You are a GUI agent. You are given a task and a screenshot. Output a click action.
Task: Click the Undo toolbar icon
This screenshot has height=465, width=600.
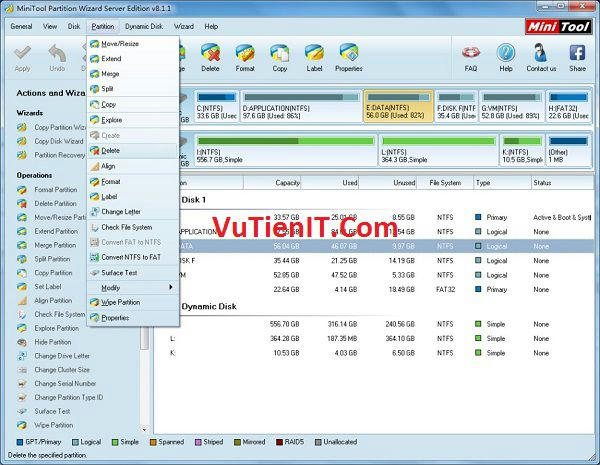click(57, 54)
